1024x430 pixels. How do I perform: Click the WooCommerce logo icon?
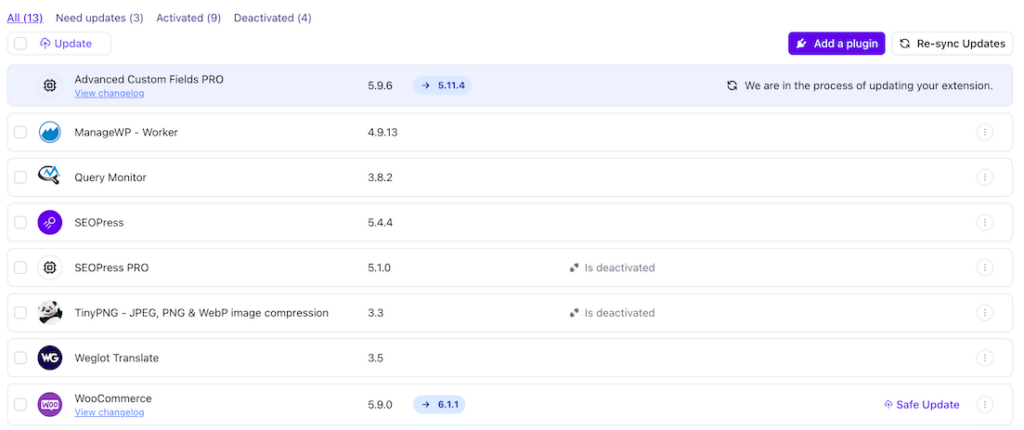50,405
